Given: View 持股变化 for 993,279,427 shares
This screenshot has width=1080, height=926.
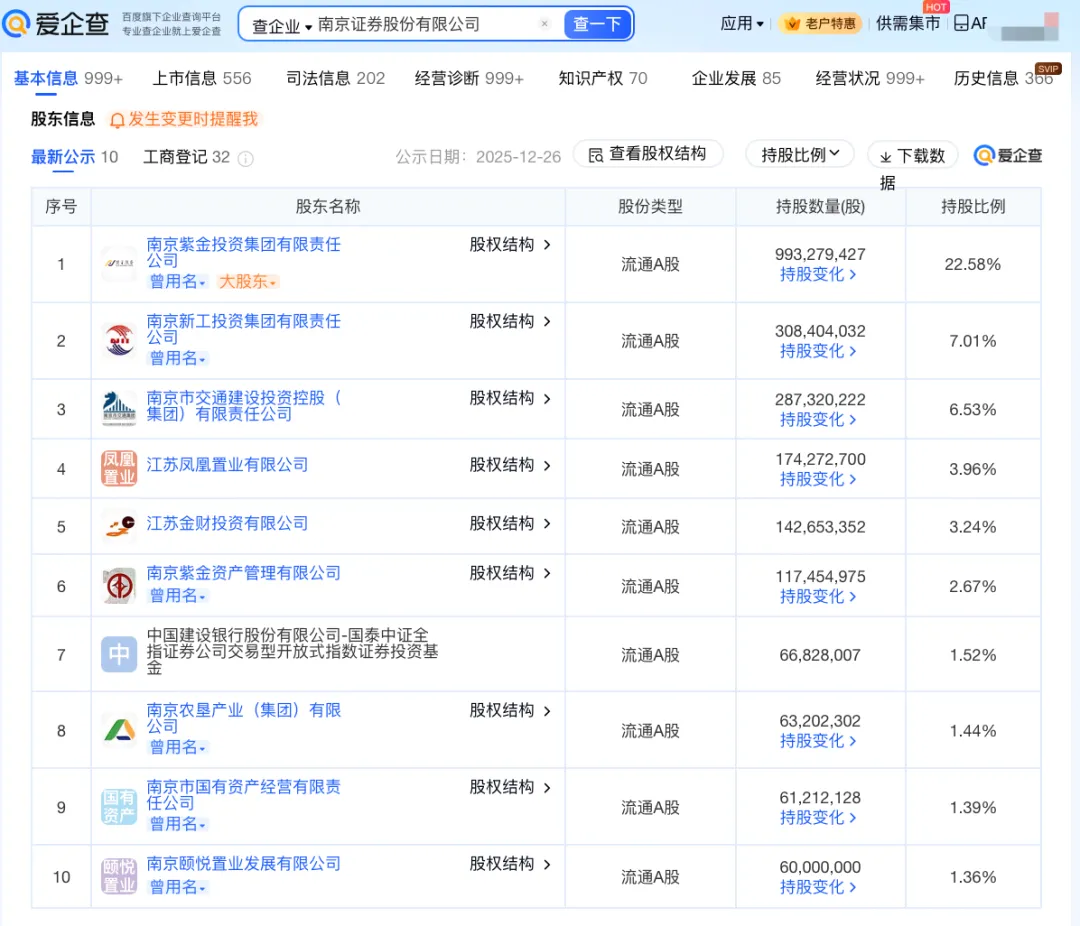Looking at the screenshot, I should coord(818,274).
